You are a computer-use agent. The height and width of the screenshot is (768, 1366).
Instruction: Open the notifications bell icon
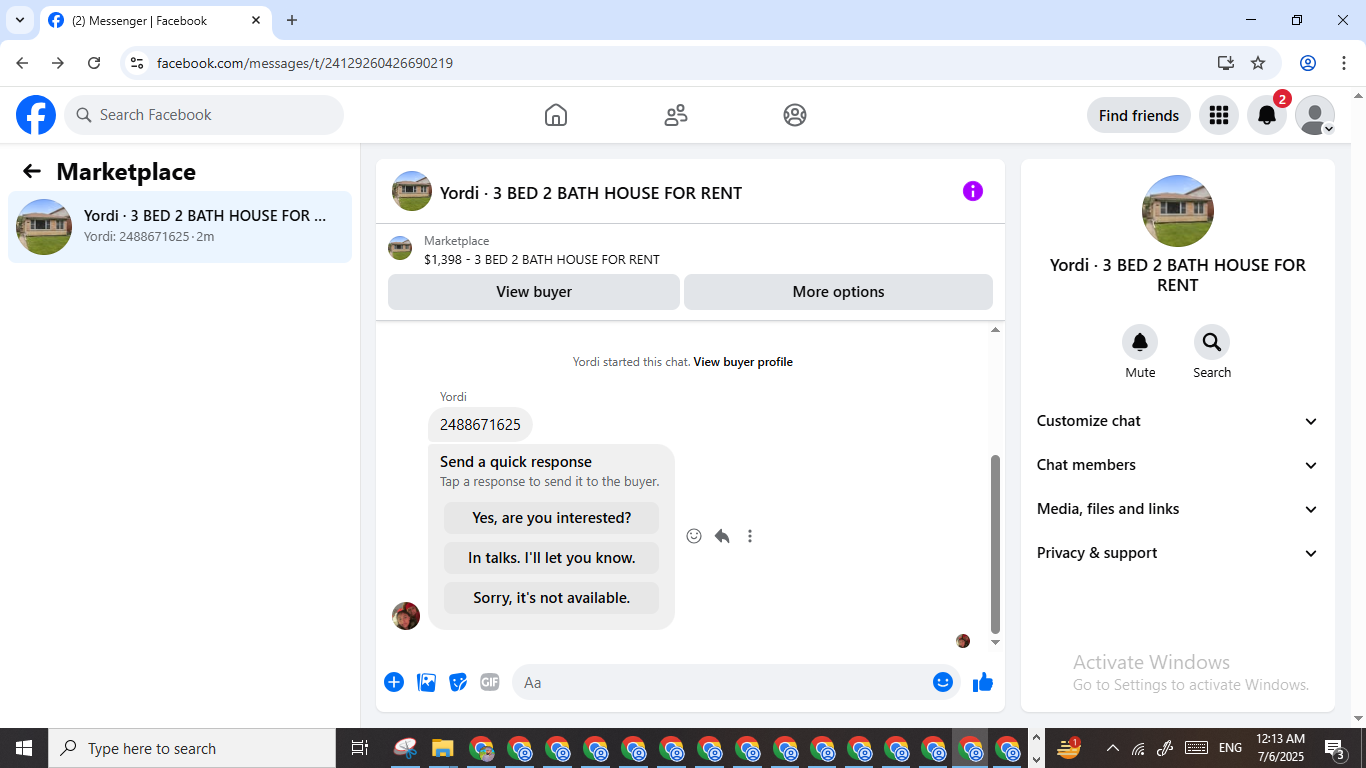pos(1266,115)
